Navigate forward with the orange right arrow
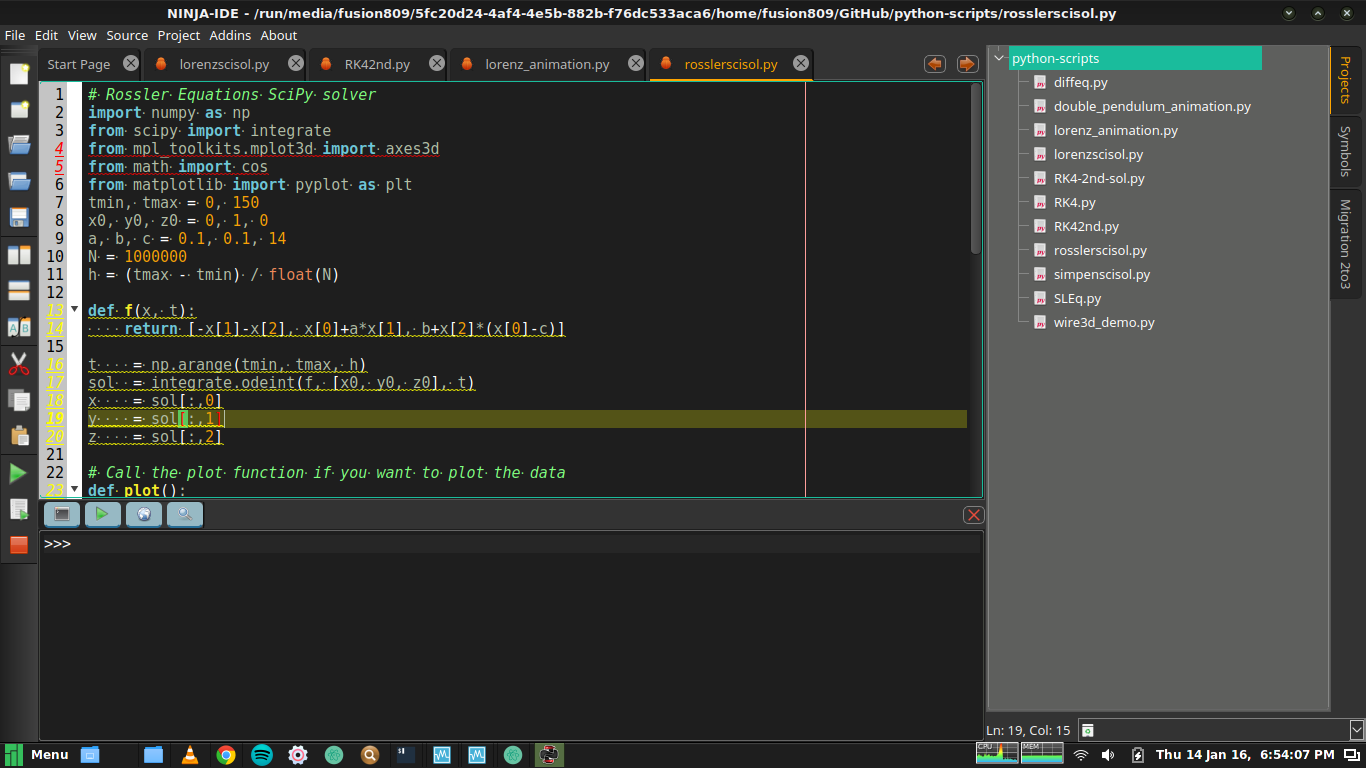The width and height of the screenshot is (1366, 768). click(967, 64)
